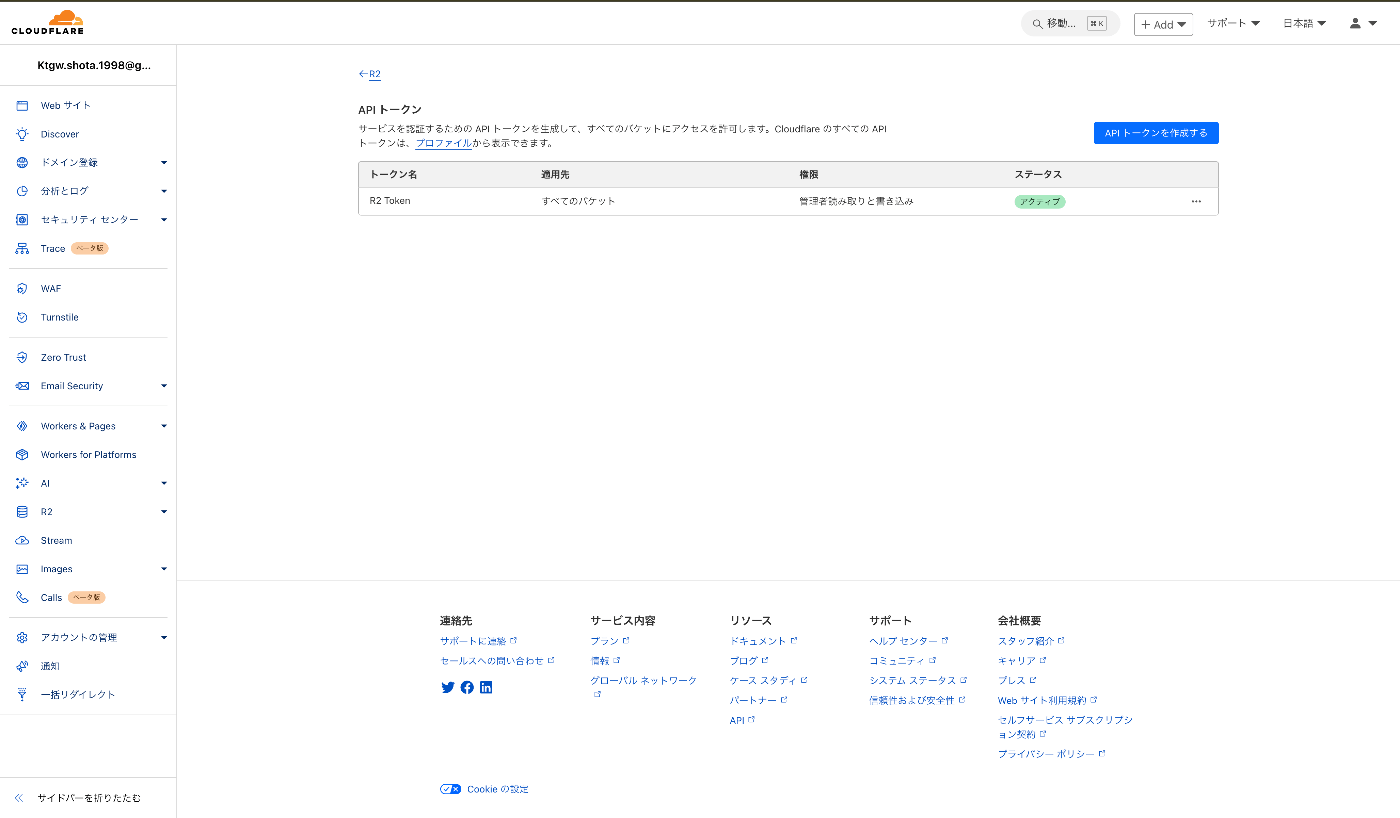Click the 移動... search field
Screen dimensions: 1400x818
pos(1070,23)
